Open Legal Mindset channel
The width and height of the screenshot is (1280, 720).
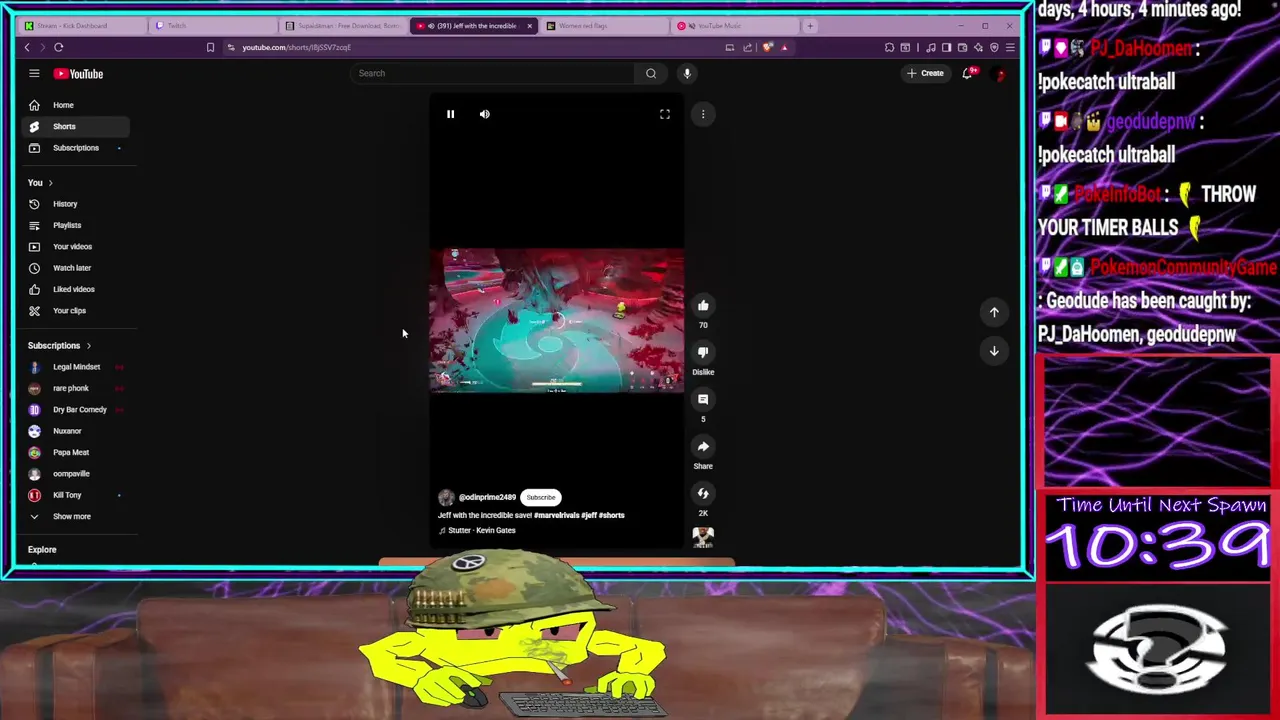[x=75, y=367]
